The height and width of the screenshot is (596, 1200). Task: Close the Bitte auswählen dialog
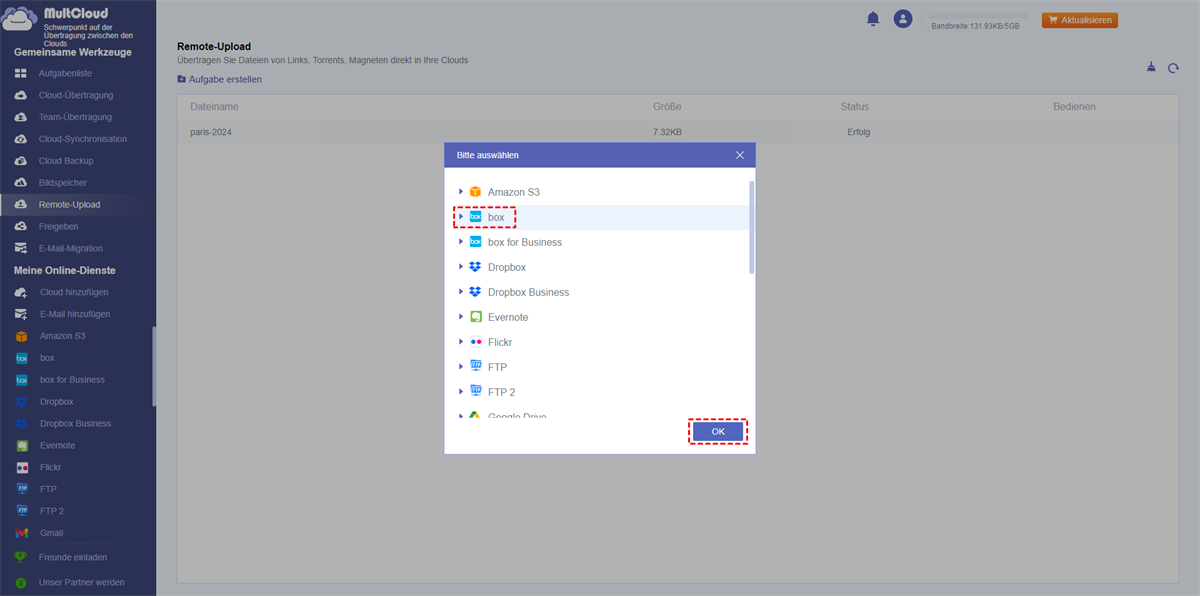pyautogui.click(x=740, y=155)
